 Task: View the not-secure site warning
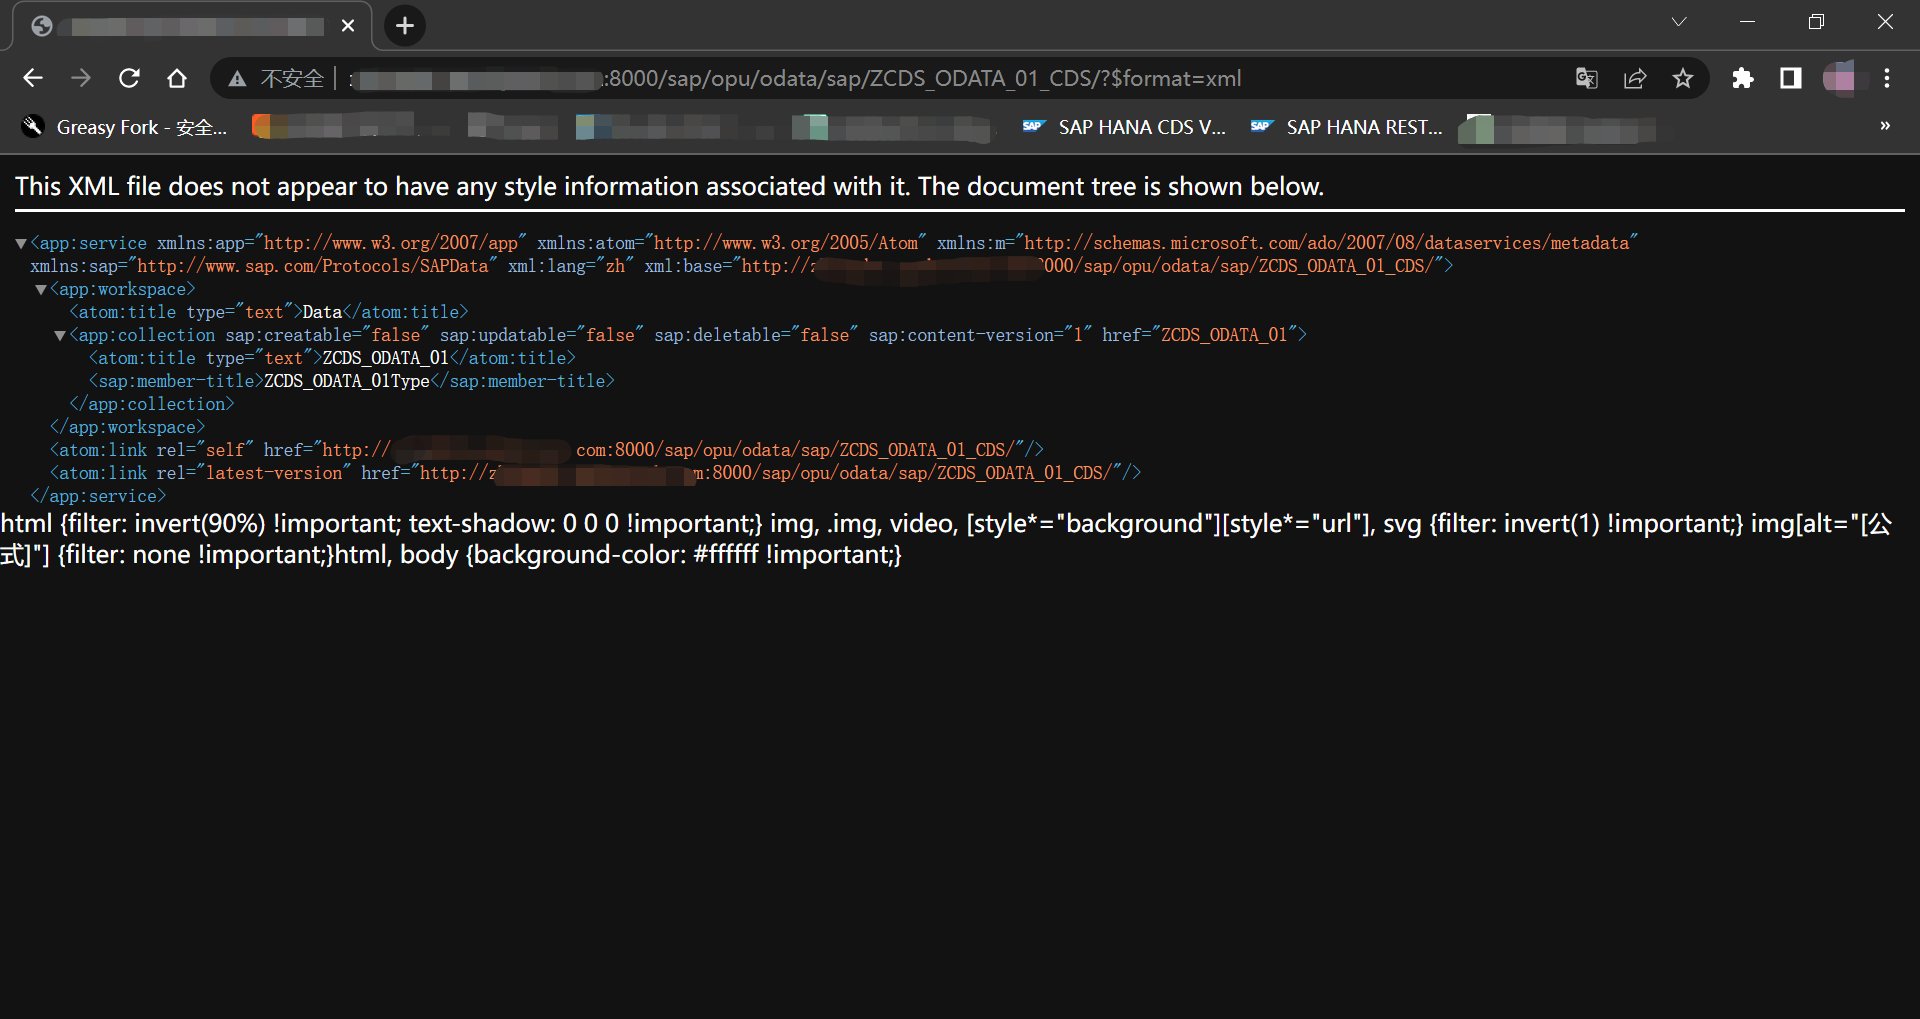[x=277, y=78]
